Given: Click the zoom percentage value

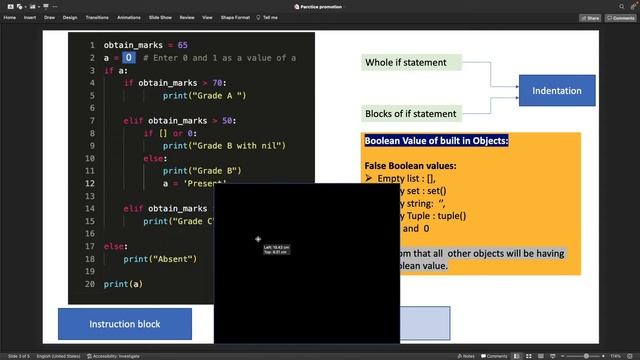Looking at the screenshot, I should [616, 356].
